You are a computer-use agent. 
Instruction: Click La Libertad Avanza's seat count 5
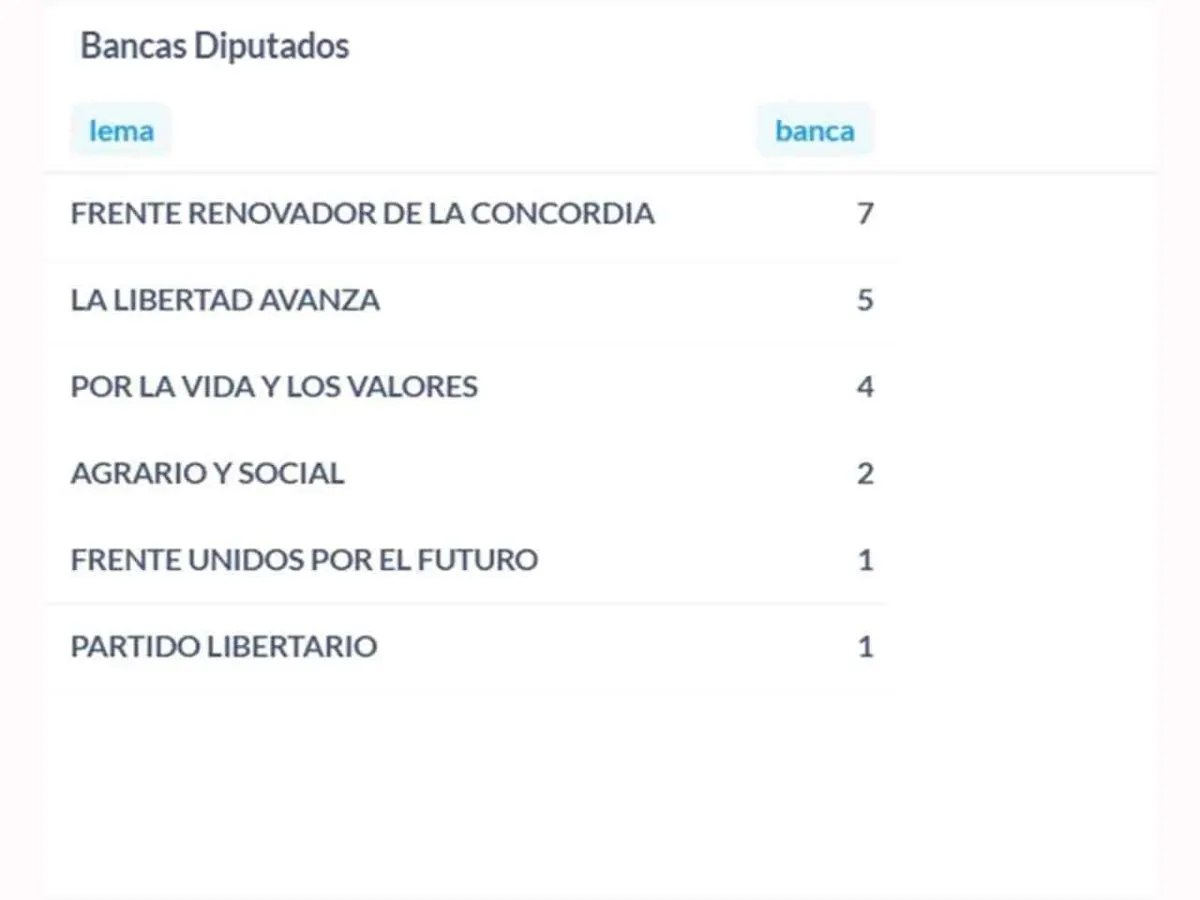point(865,300)
